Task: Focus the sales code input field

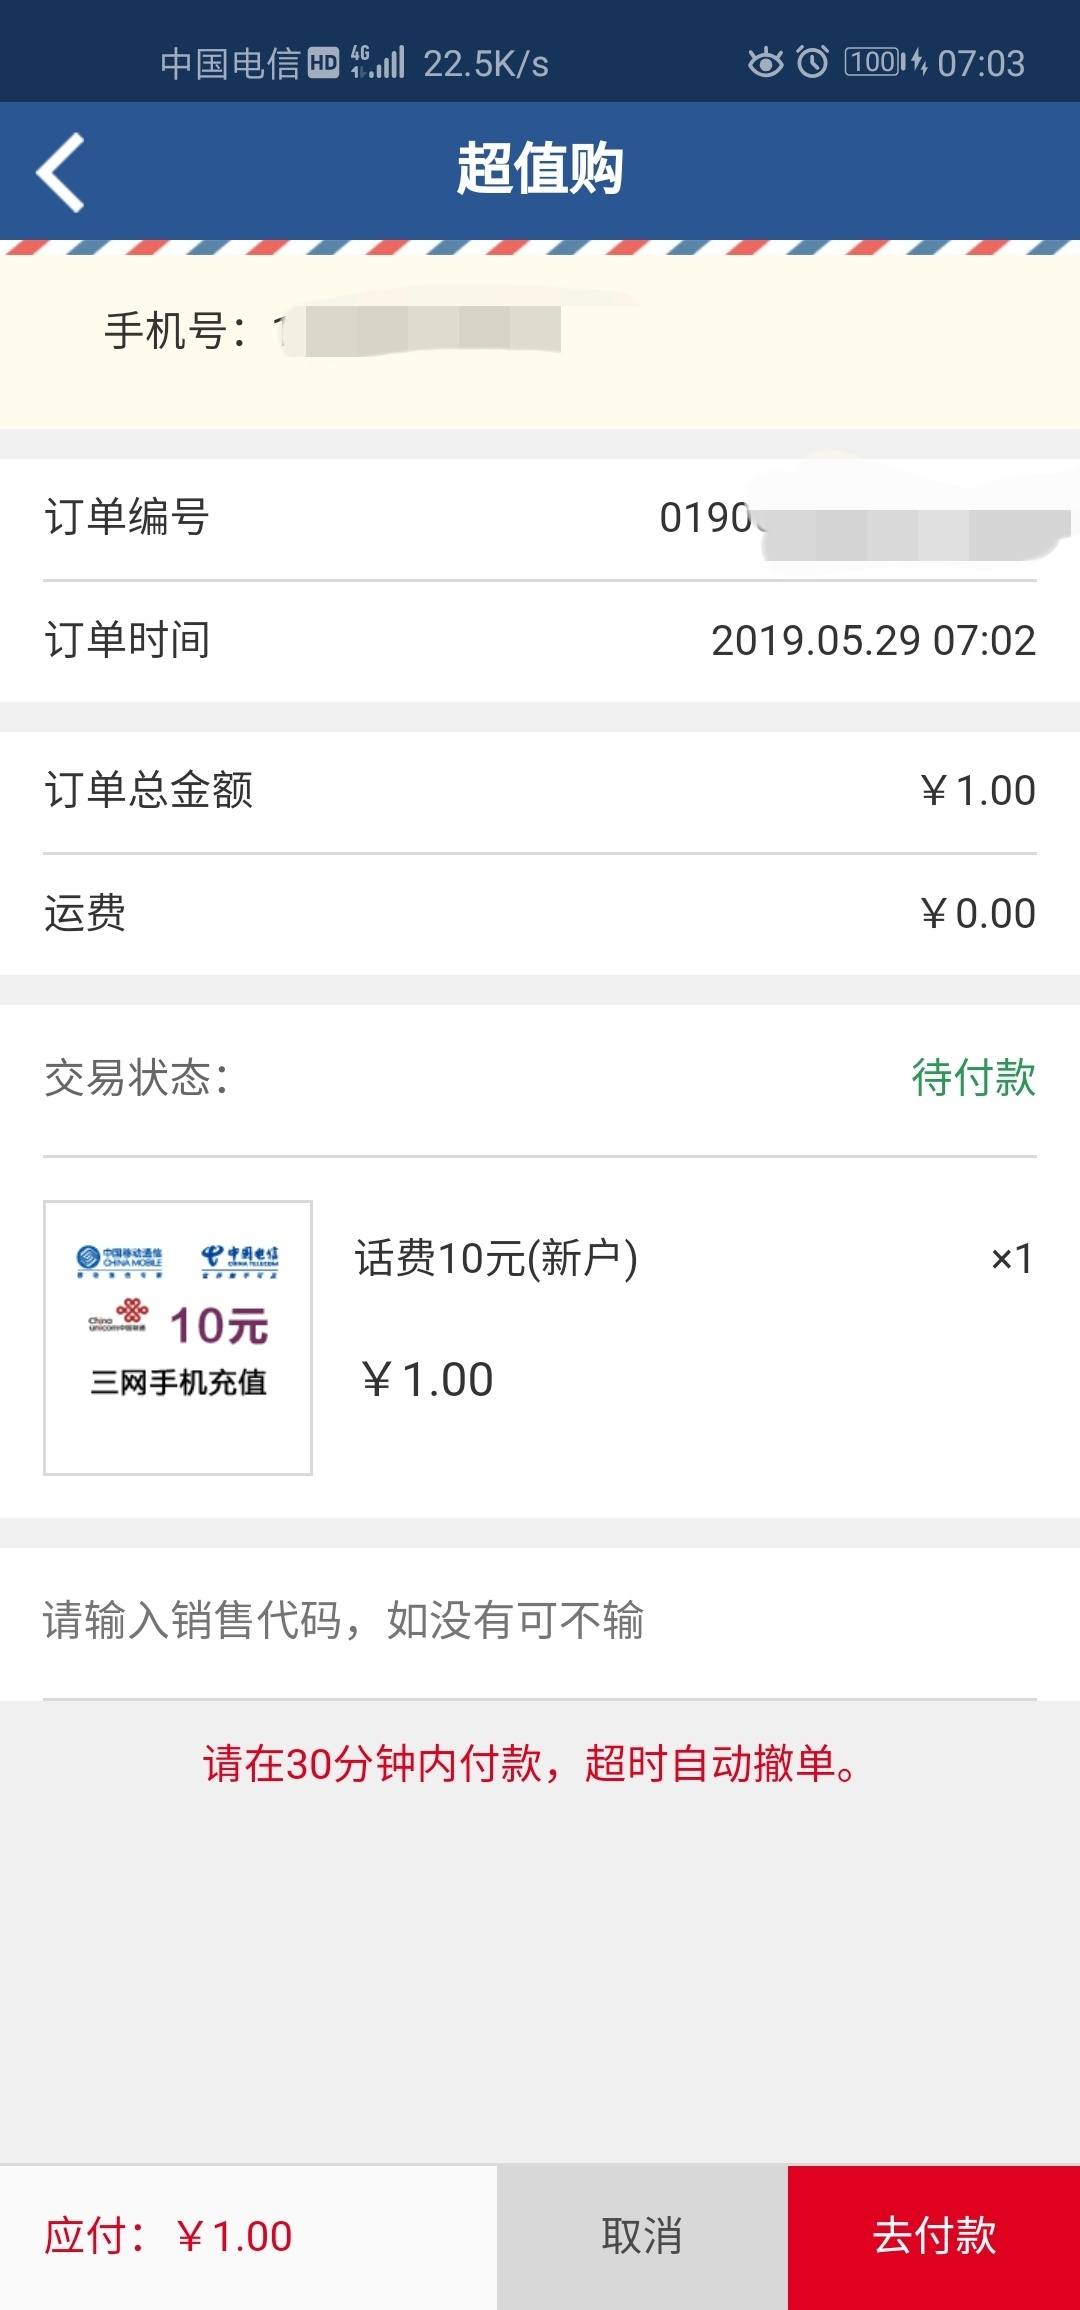Action: (540, 1622)
